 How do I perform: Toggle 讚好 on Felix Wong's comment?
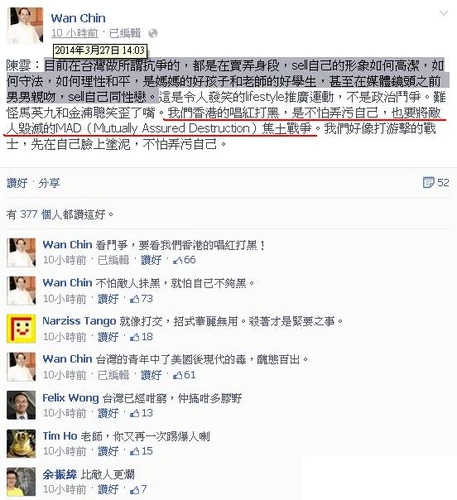[x=108, y=413]
